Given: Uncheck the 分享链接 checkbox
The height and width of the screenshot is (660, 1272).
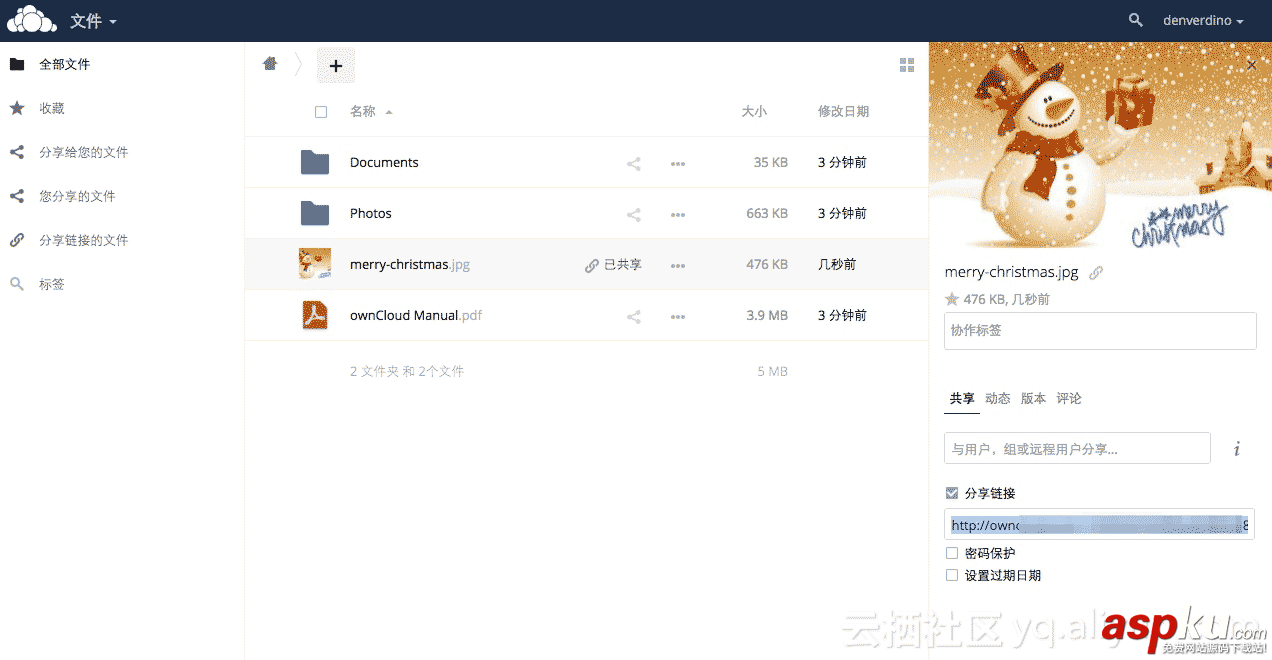Looking at the screenshot, I should click(951, 492).
